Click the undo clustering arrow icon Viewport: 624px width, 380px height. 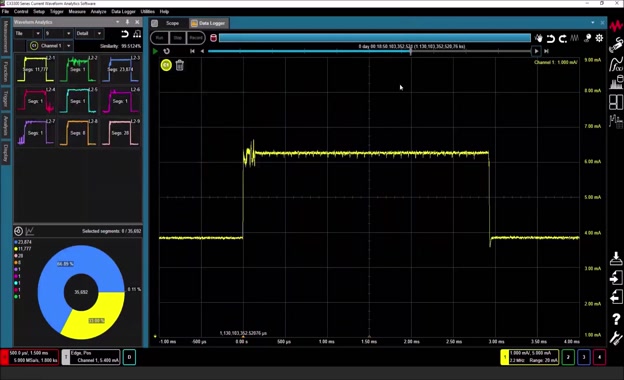pyautogui.click(x=125, y=34)
